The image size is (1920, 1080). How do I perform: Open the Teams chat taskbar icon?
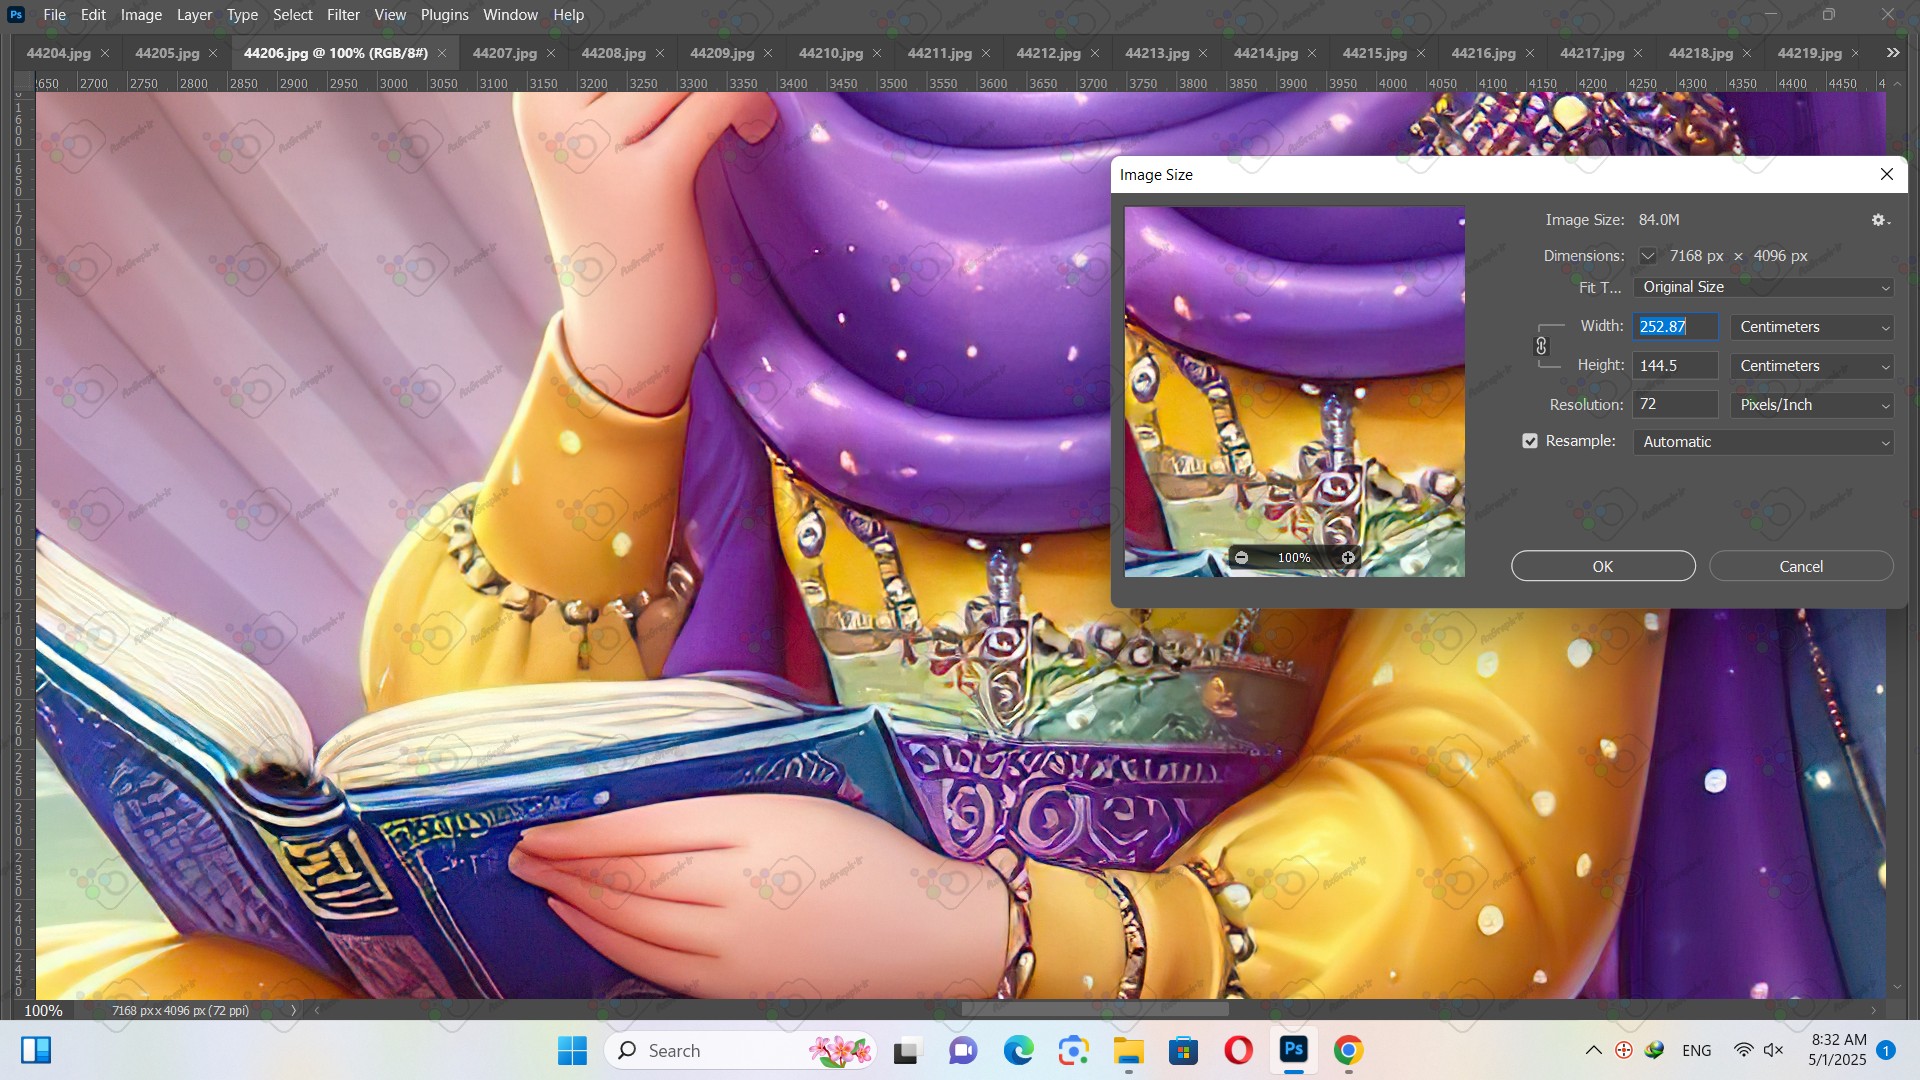tap(963, 1050)
